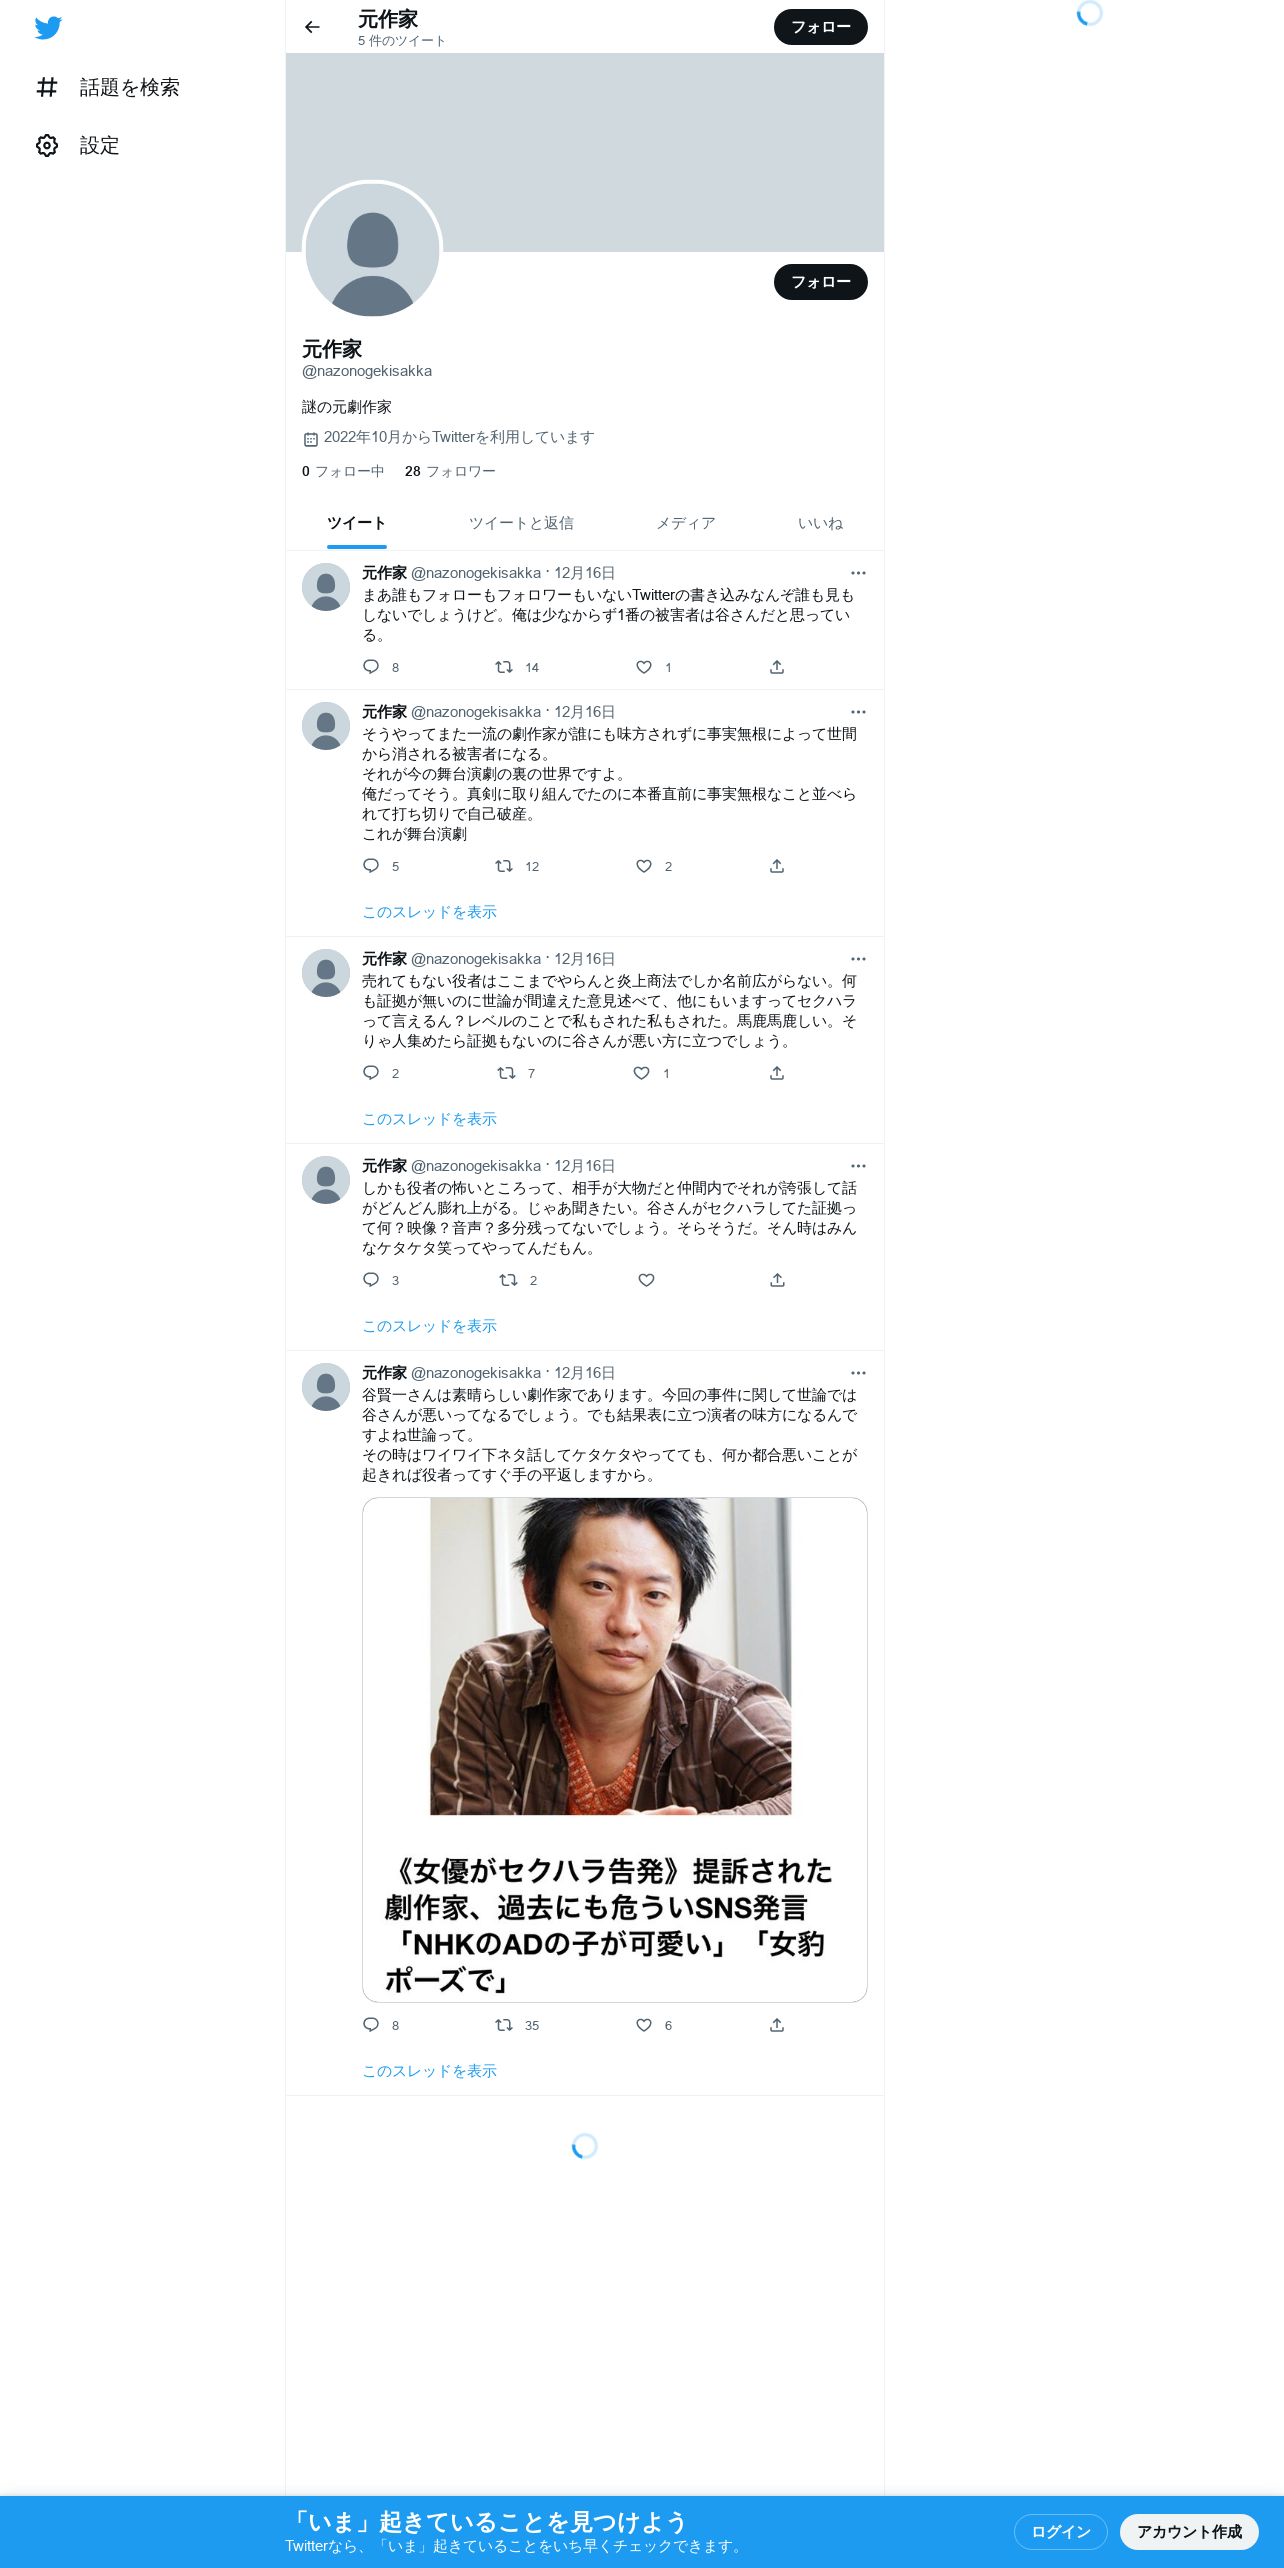Image resolution: width=1284 pixels, height=2568 pixels.
Task: Expand thread with このスレッドを表示 under second tweet
Action: pos(429,912)
